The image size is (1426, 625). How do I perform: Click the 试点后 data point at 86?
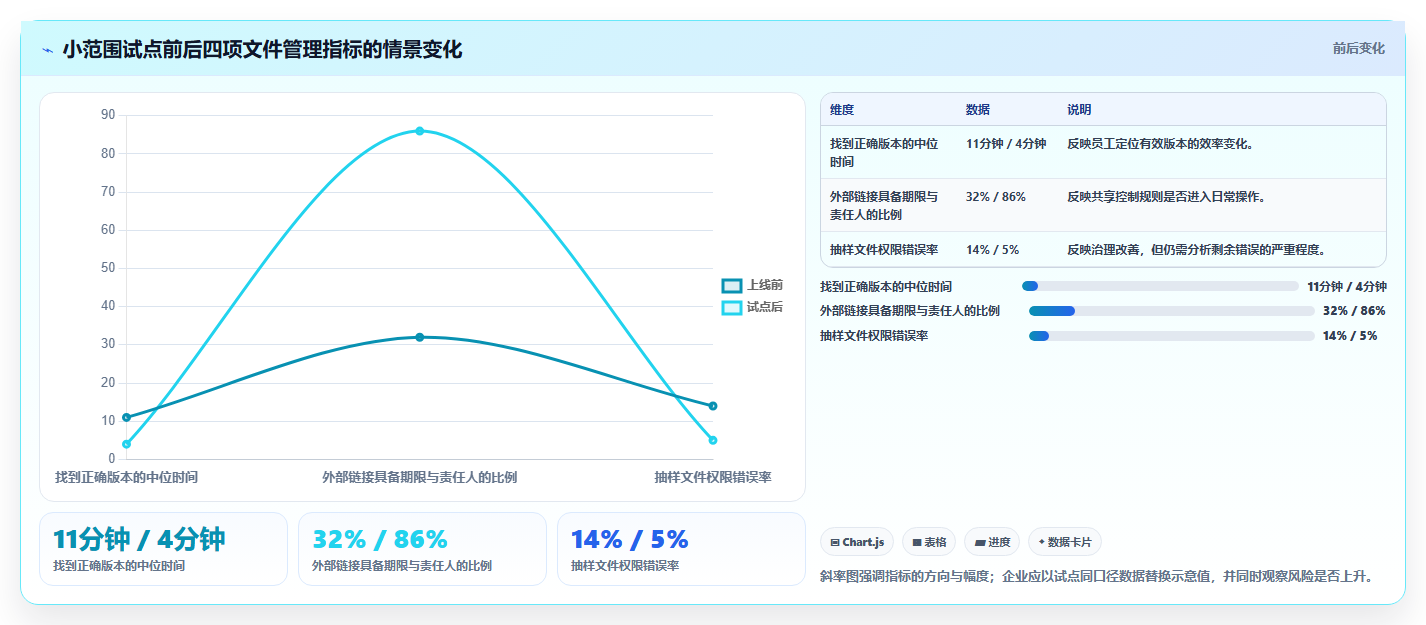[x=420, y=131]
